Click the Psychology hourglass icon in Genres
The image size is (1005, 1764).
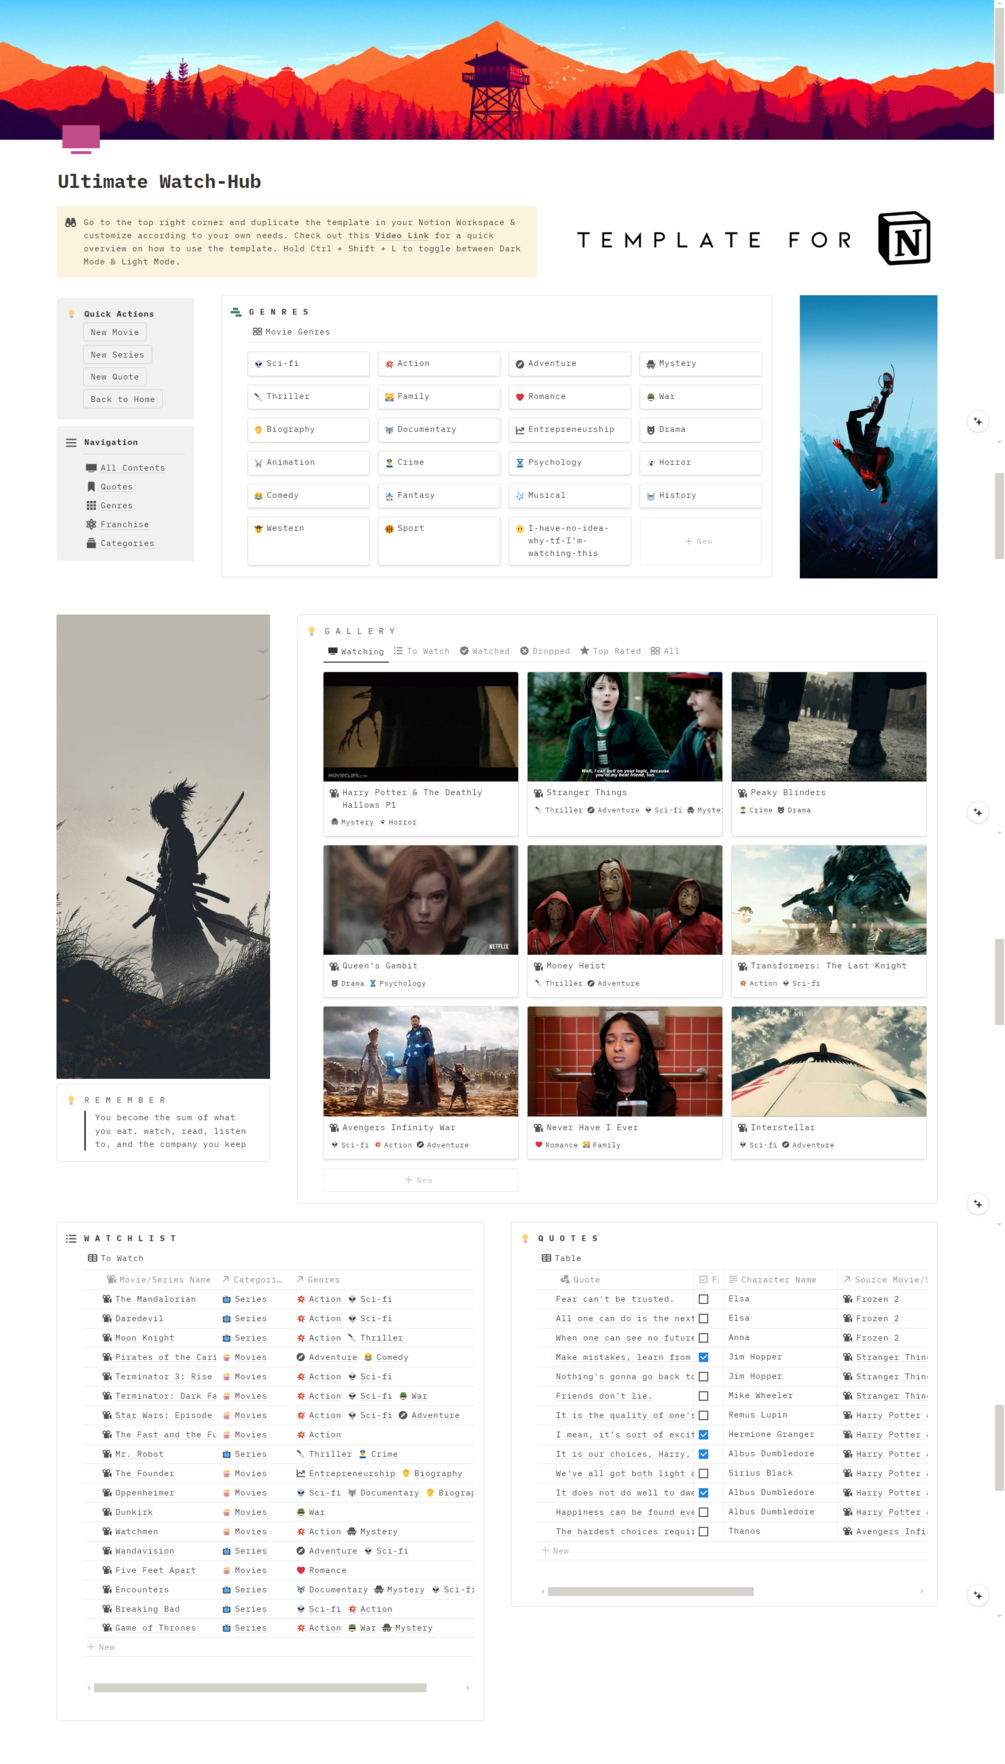[520, 463]
